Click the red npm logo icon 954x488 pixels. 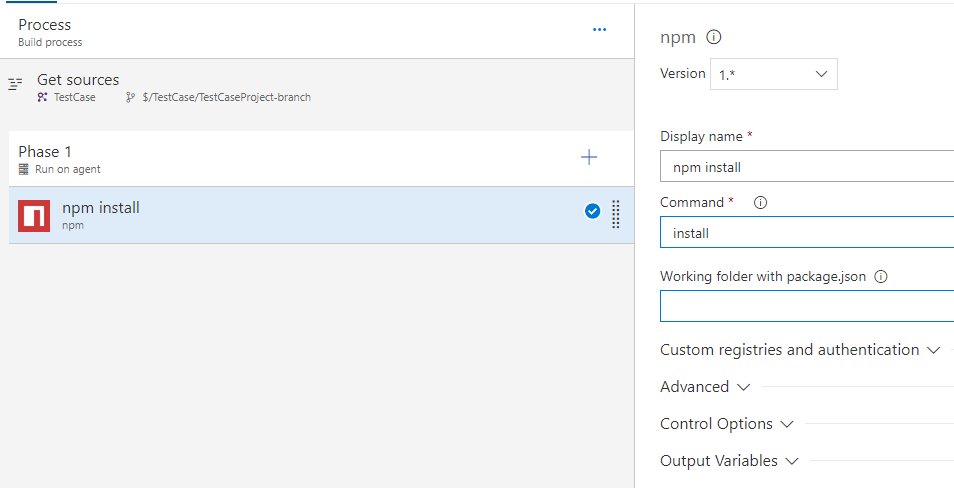coord(34,215)
